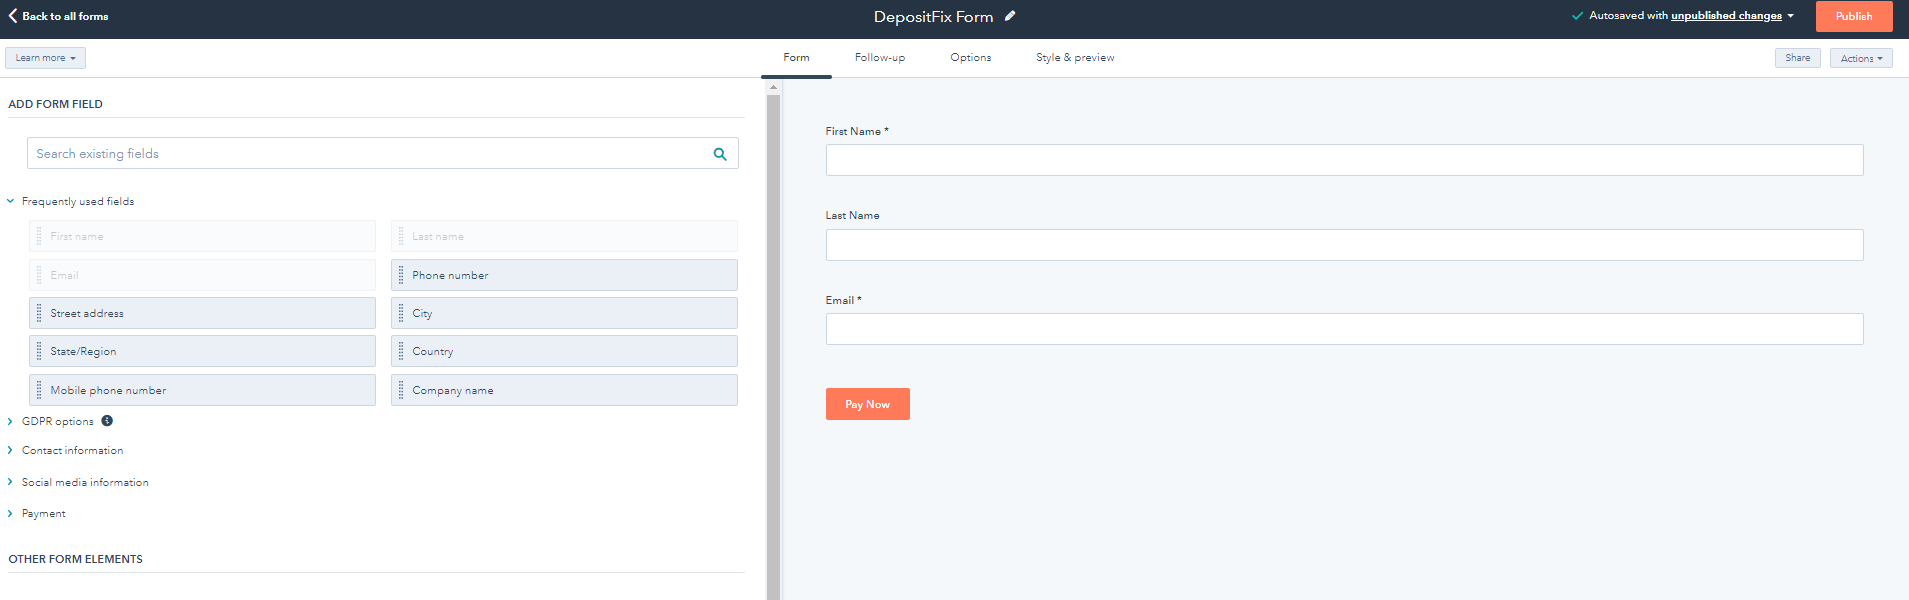Screen dimensions: 1909x600
Task: Click the magnifier icon in the field search
Action: click(x=720, y=154)
